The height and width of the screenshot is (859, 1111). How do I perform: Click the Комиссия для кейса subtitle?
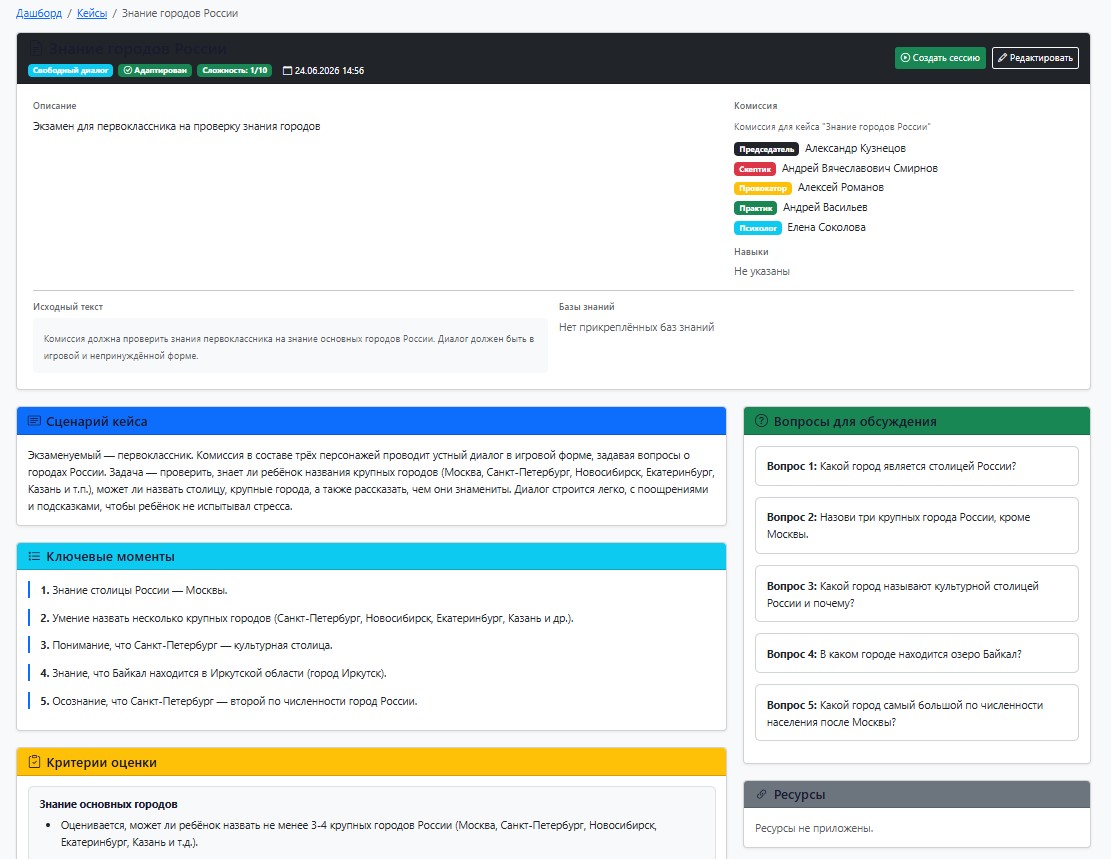pos(832,127)
